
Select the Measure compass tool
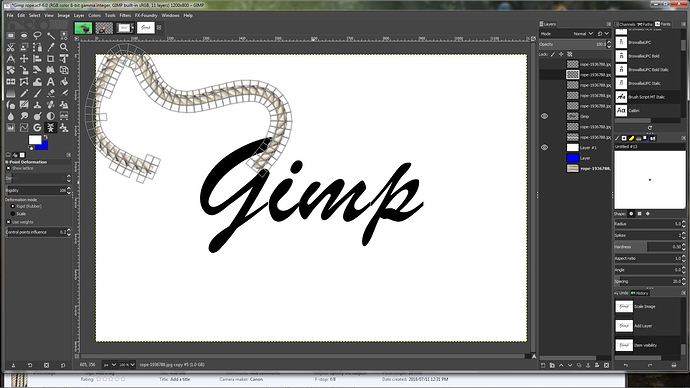click(11, 59)
